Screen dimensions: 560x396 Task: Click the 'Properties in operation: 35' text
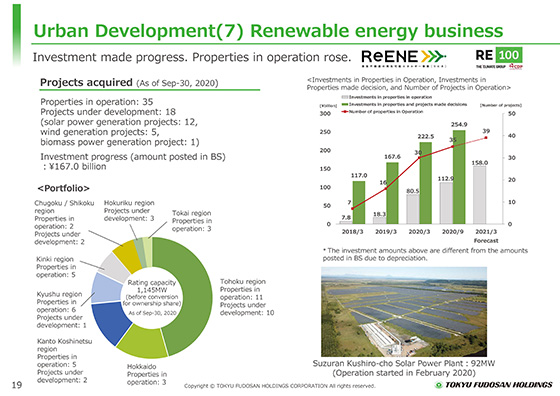[x=96, y=102]
